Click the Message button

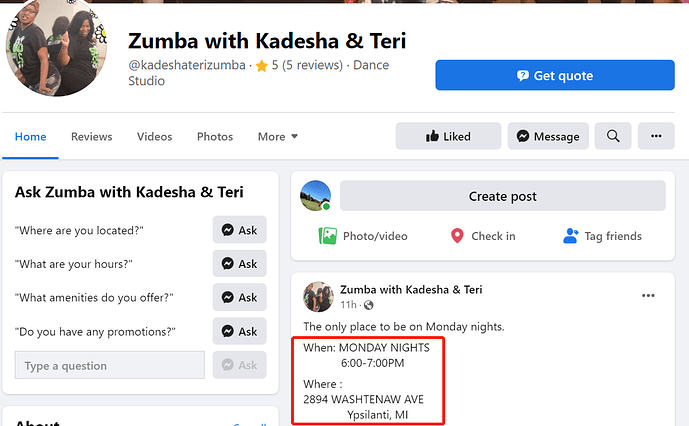(547, 137)
